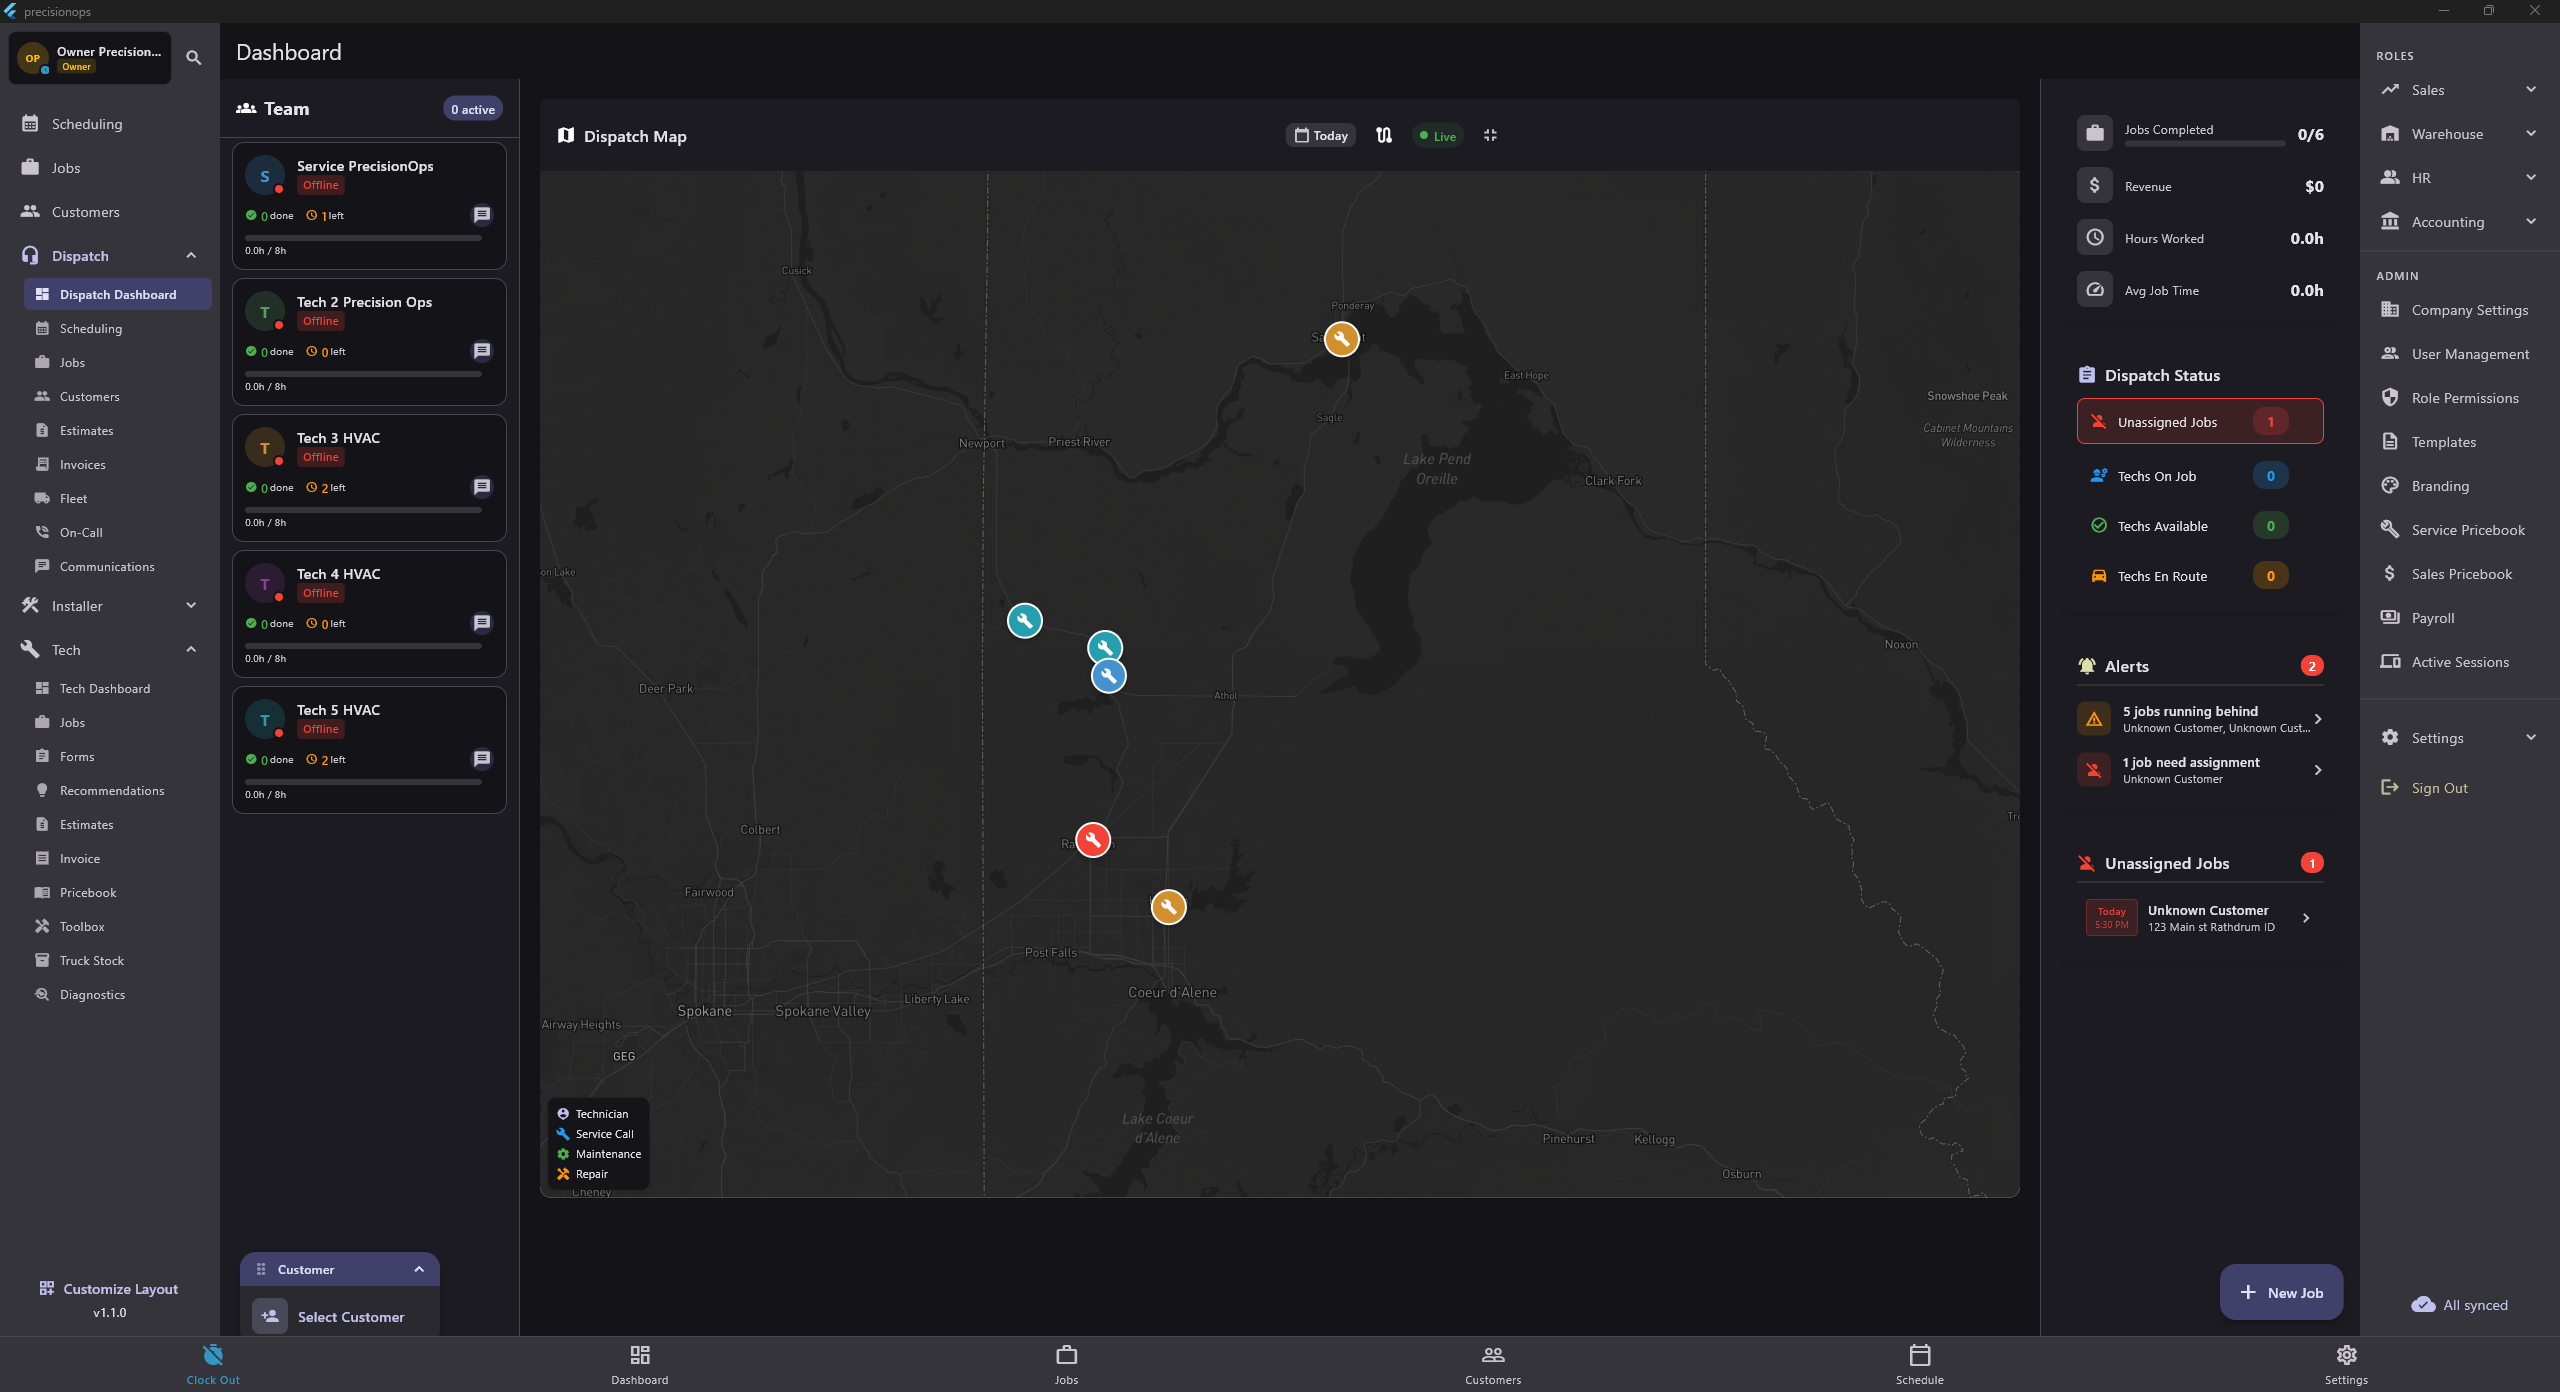The image size is (2560, 1392).
Task: Open chat for Tech 2 Precision Ops
Action: [x=482, y=351]
